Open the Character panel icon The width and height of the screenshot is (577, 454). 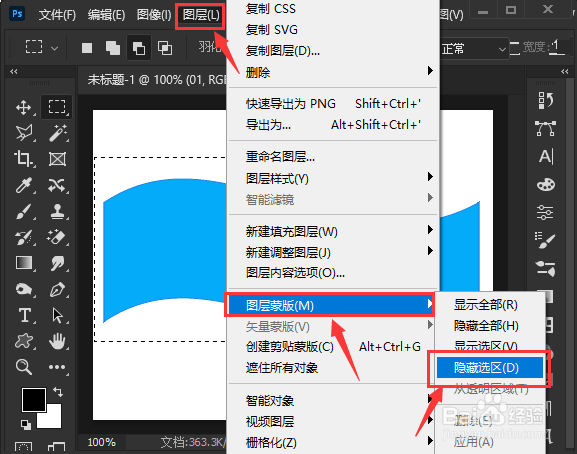click(x=546, y=156)
